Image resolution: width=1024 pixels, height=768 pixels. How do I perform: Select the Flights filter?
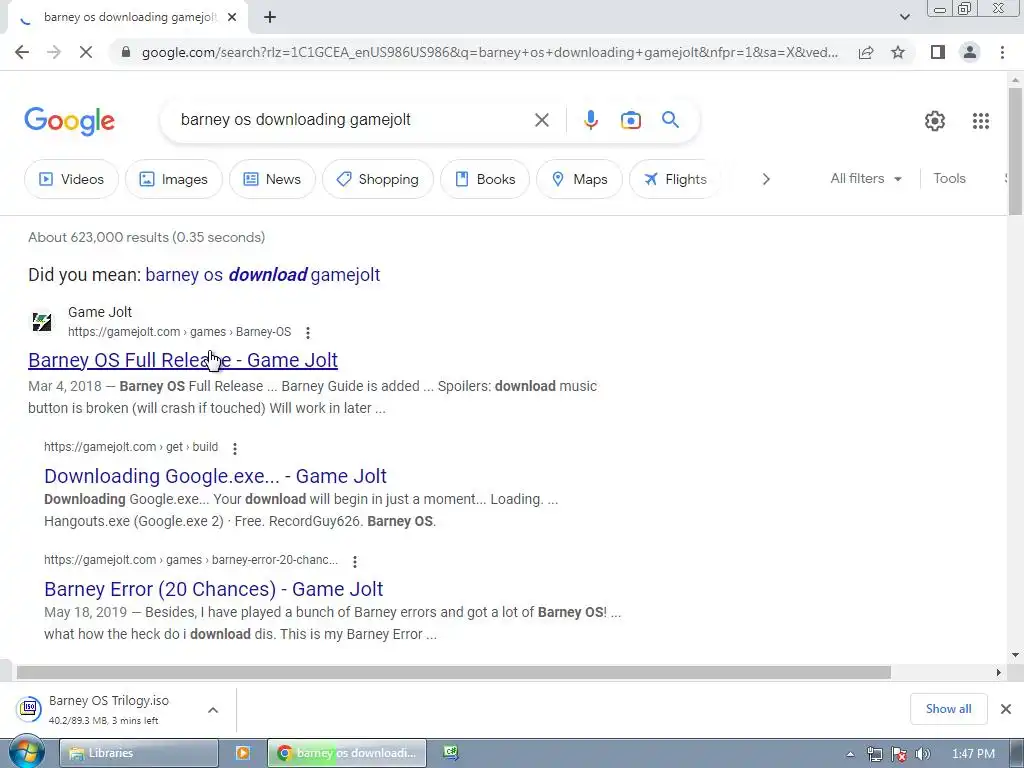point(675,179)
